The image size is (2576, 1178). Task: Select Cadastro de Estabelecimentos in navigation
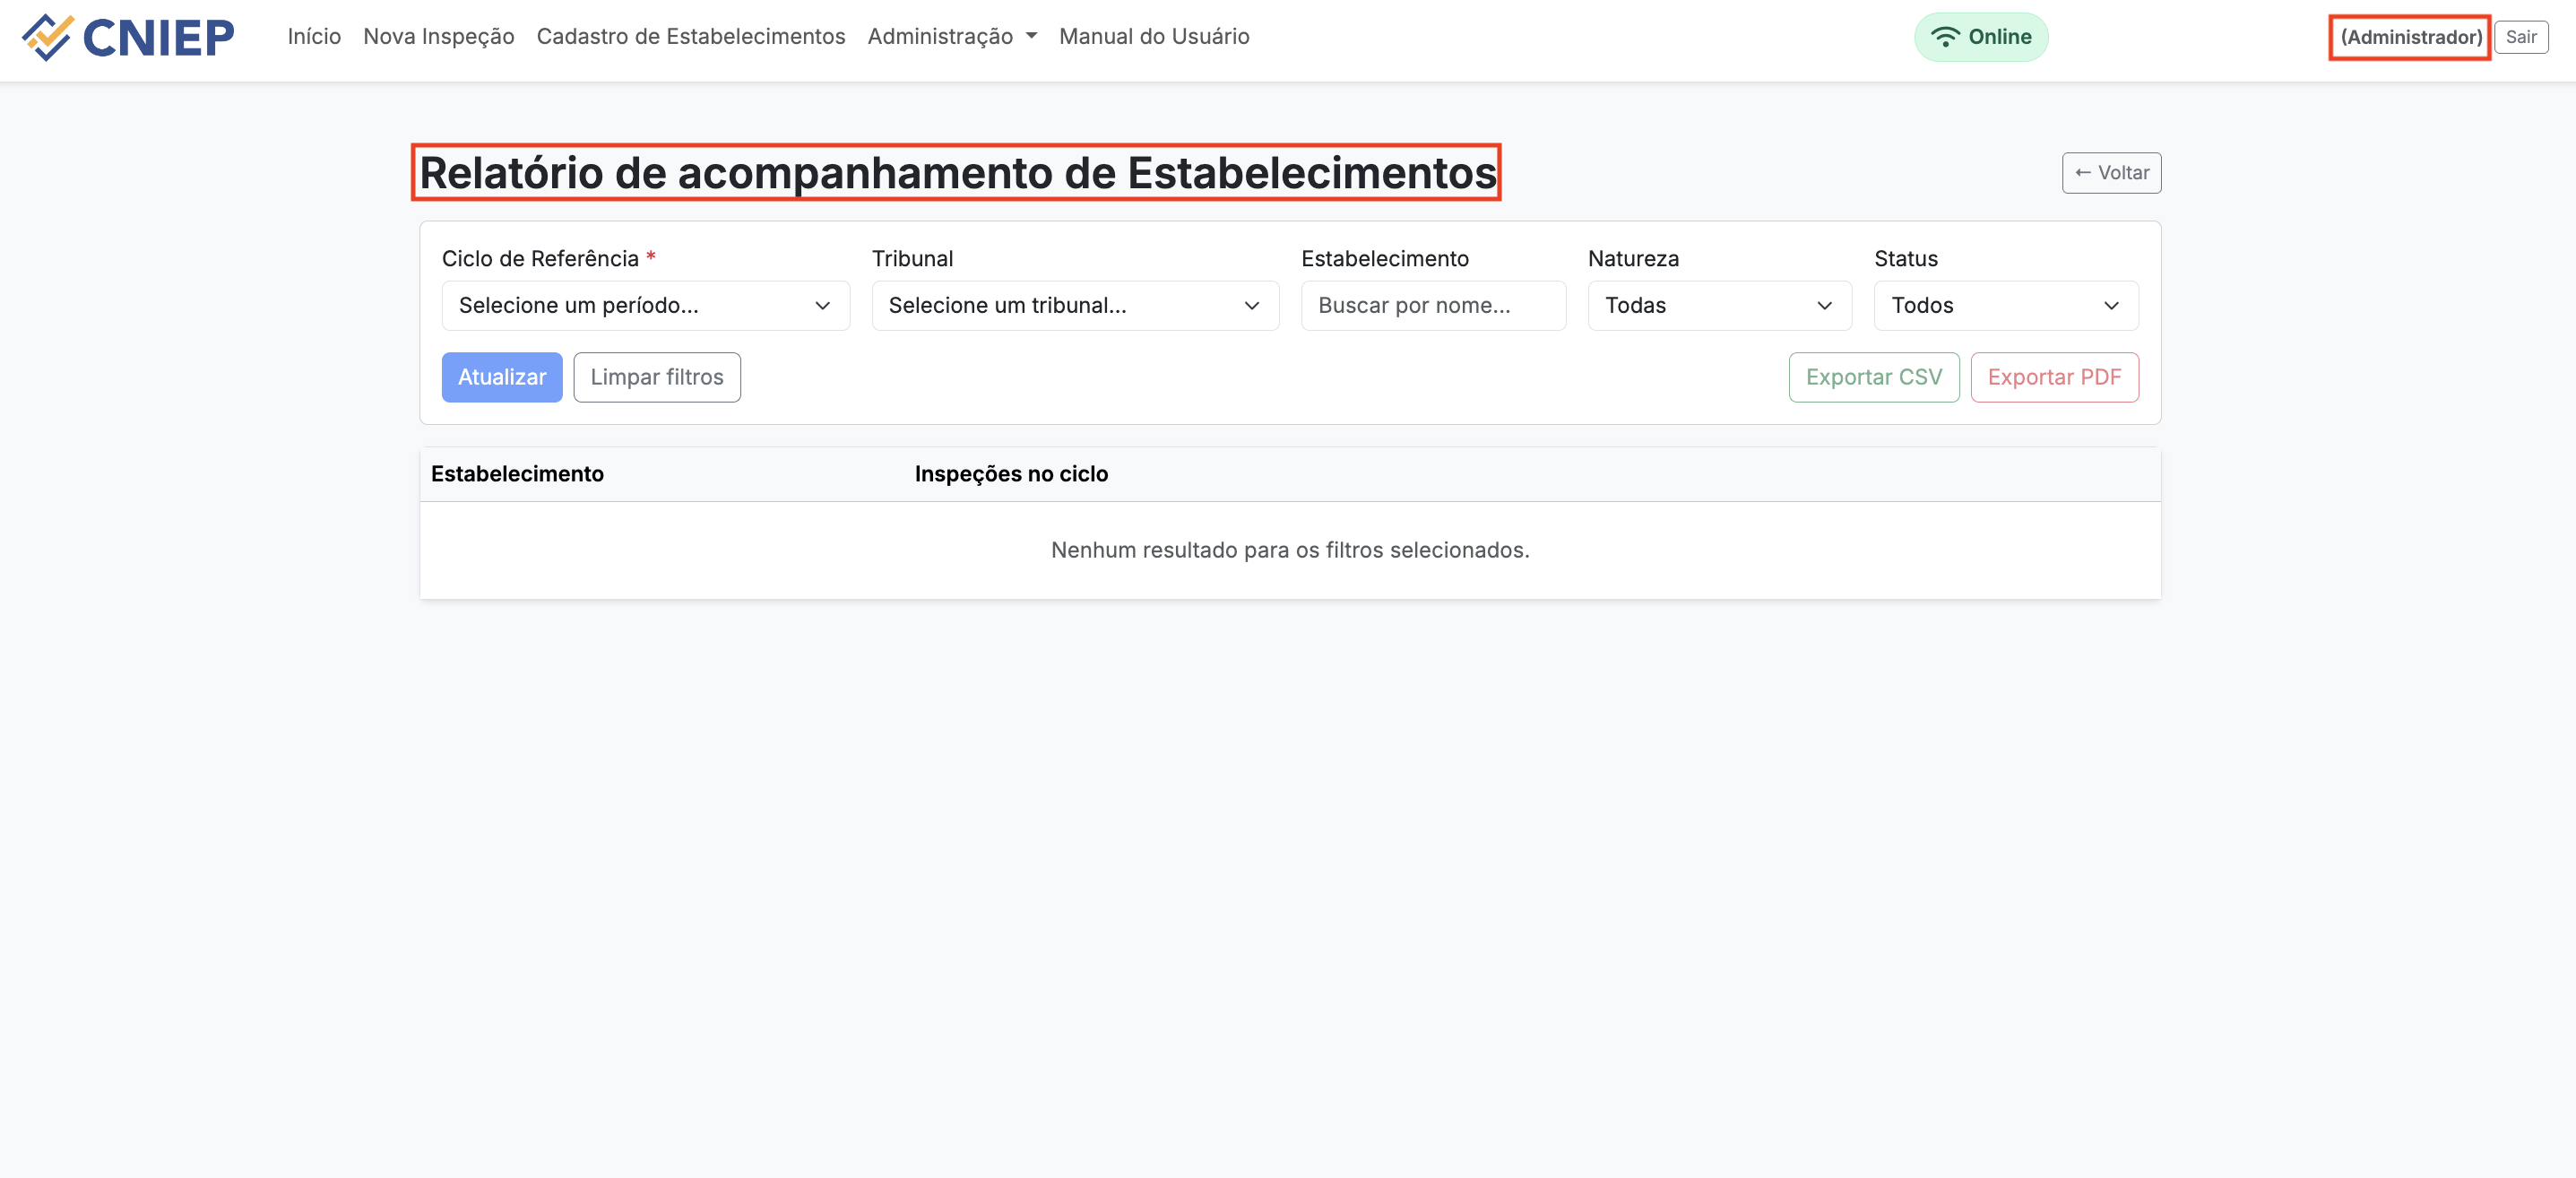691,36
